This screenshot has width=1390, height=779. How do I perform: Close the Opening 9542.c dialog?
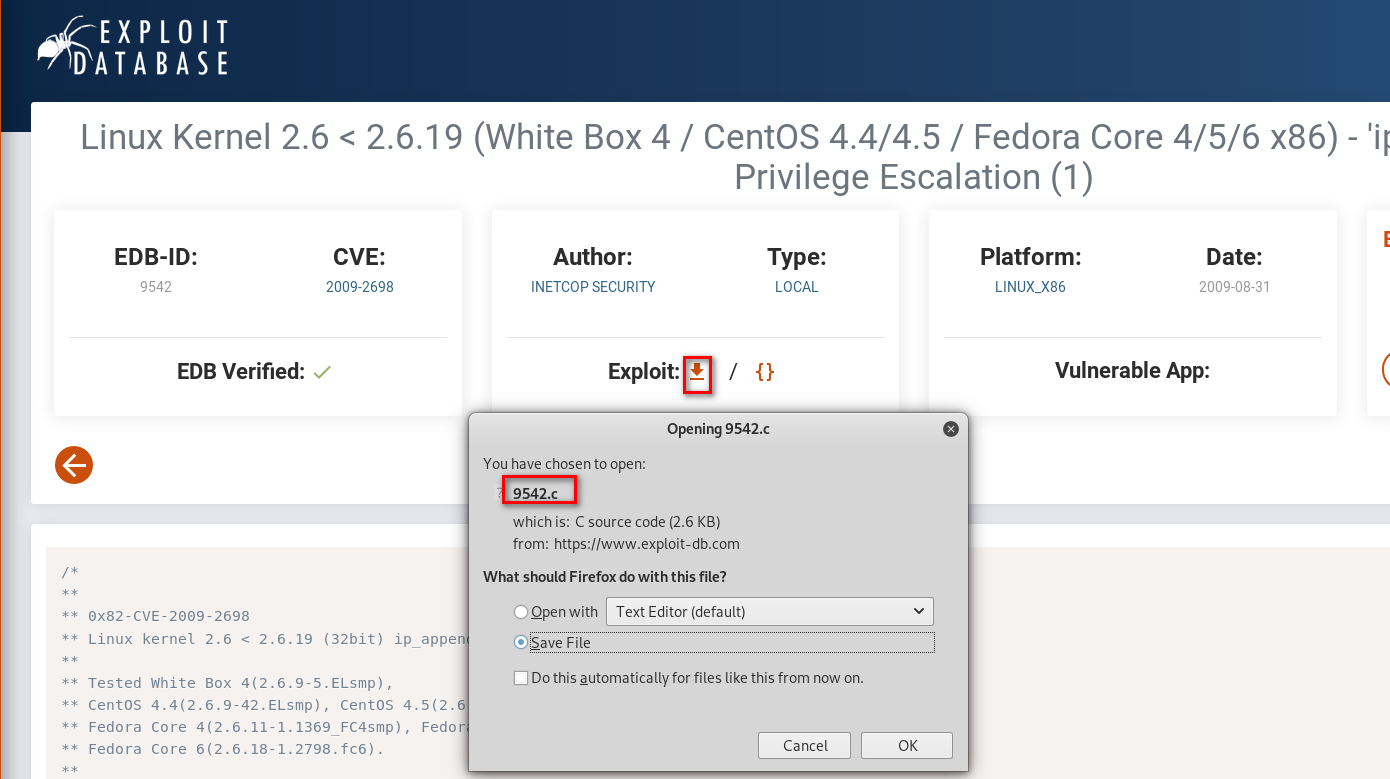click(951, 428)
